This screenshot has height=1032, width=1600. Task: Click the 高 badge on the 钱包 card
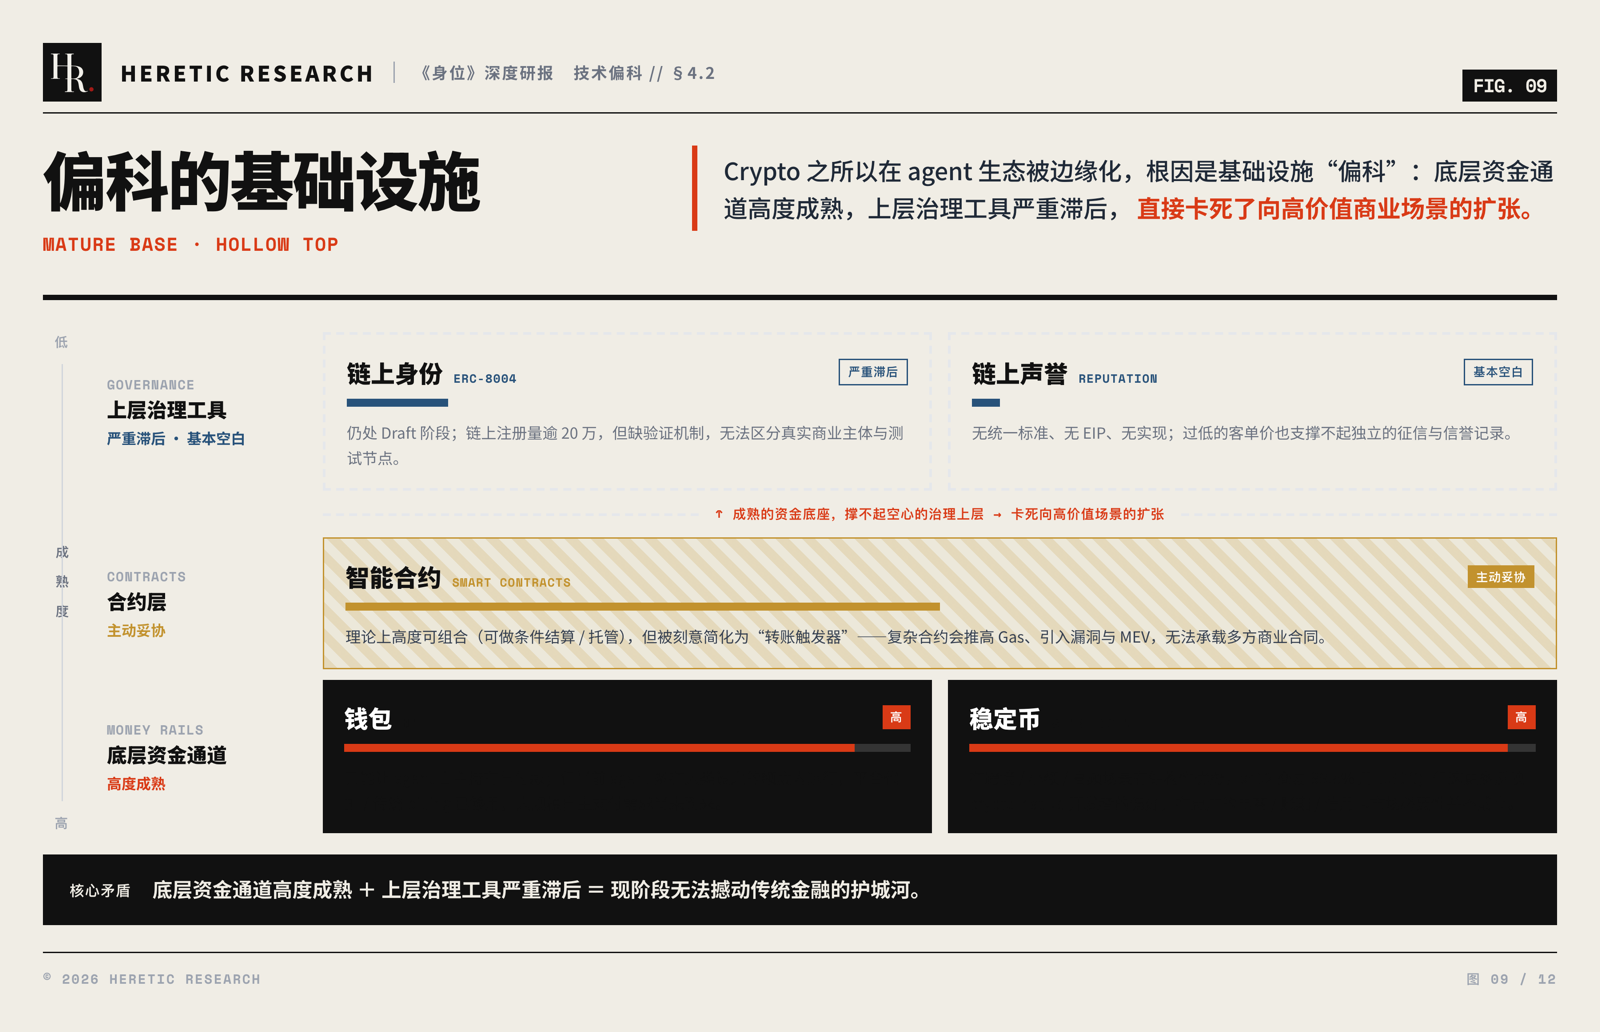896,717
